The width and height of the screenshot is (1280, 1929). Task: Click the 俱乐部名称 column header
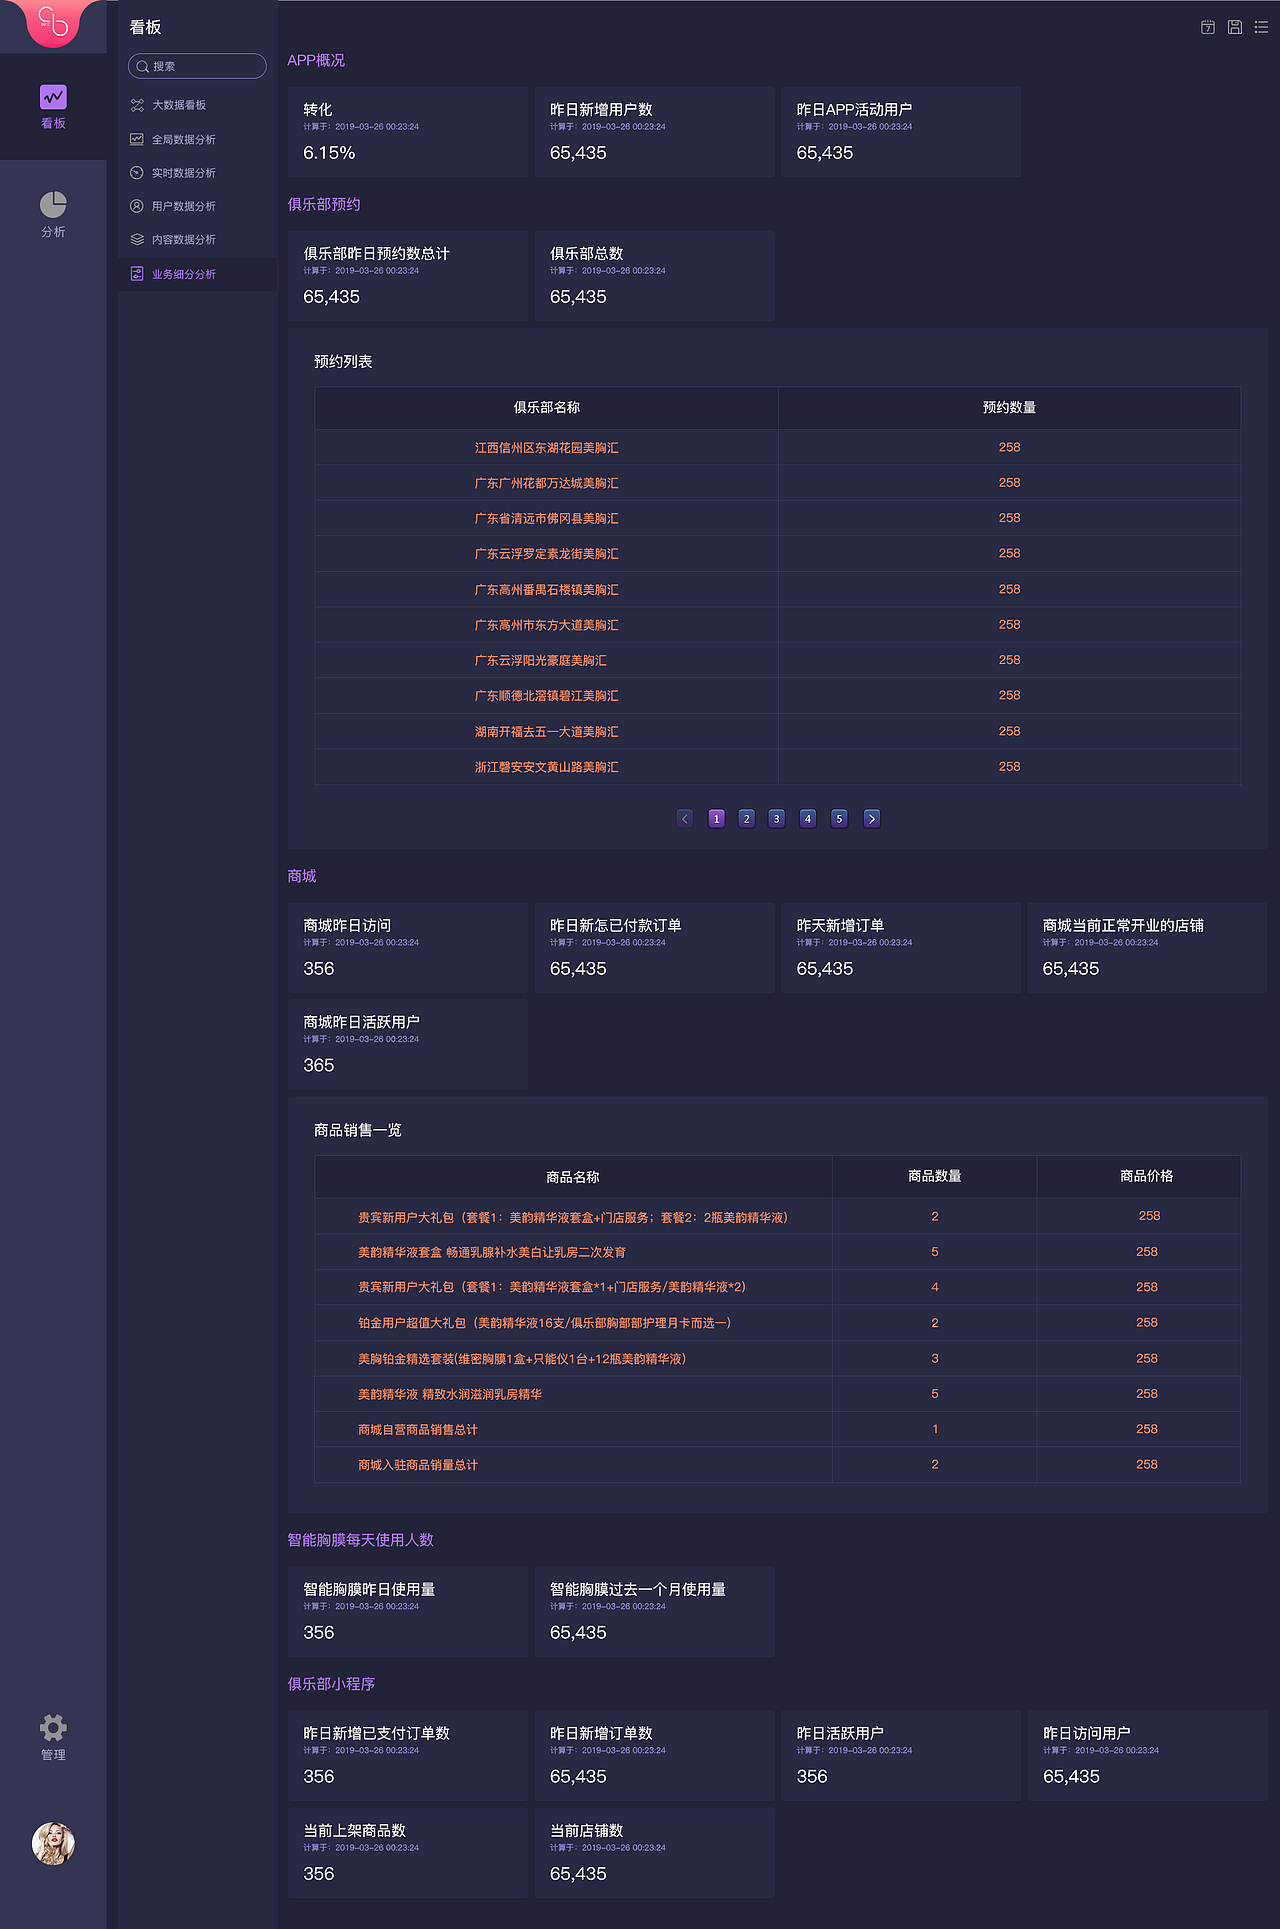tap(547, 408)
